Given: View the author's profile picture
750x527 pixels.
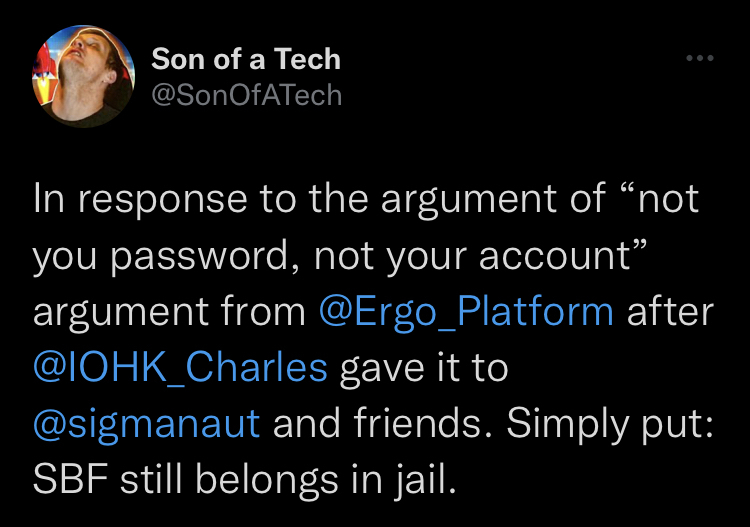Looking at the screenshot, I should tap(83, 77).
